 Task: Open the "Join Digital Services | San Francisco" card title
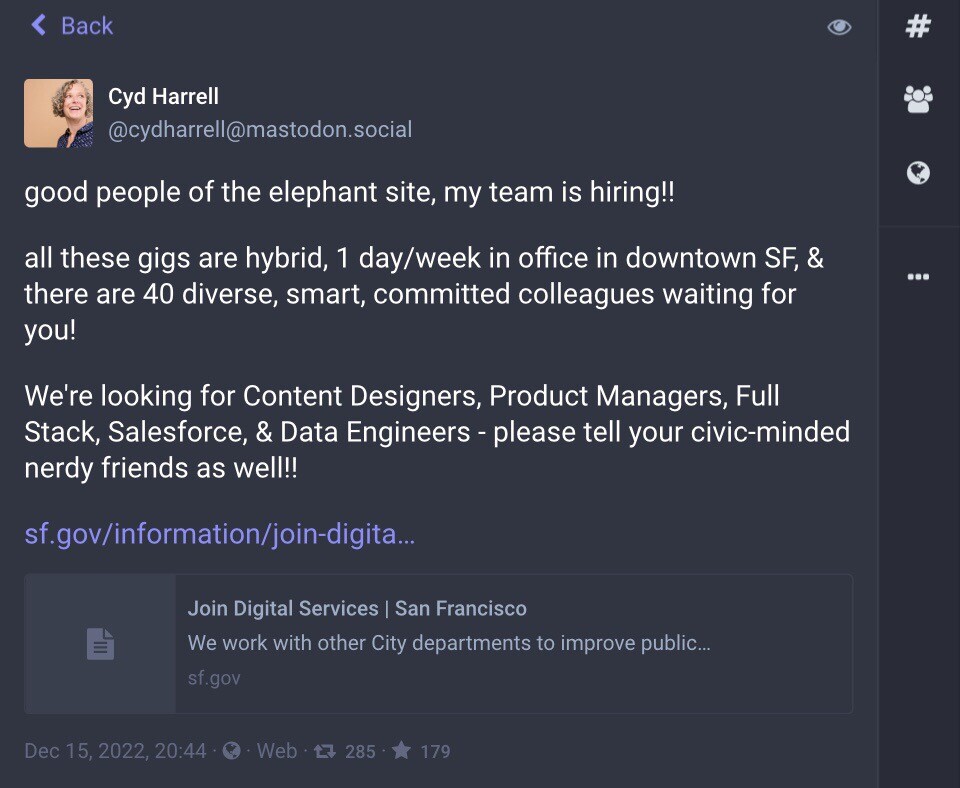[x=357, y=608]
